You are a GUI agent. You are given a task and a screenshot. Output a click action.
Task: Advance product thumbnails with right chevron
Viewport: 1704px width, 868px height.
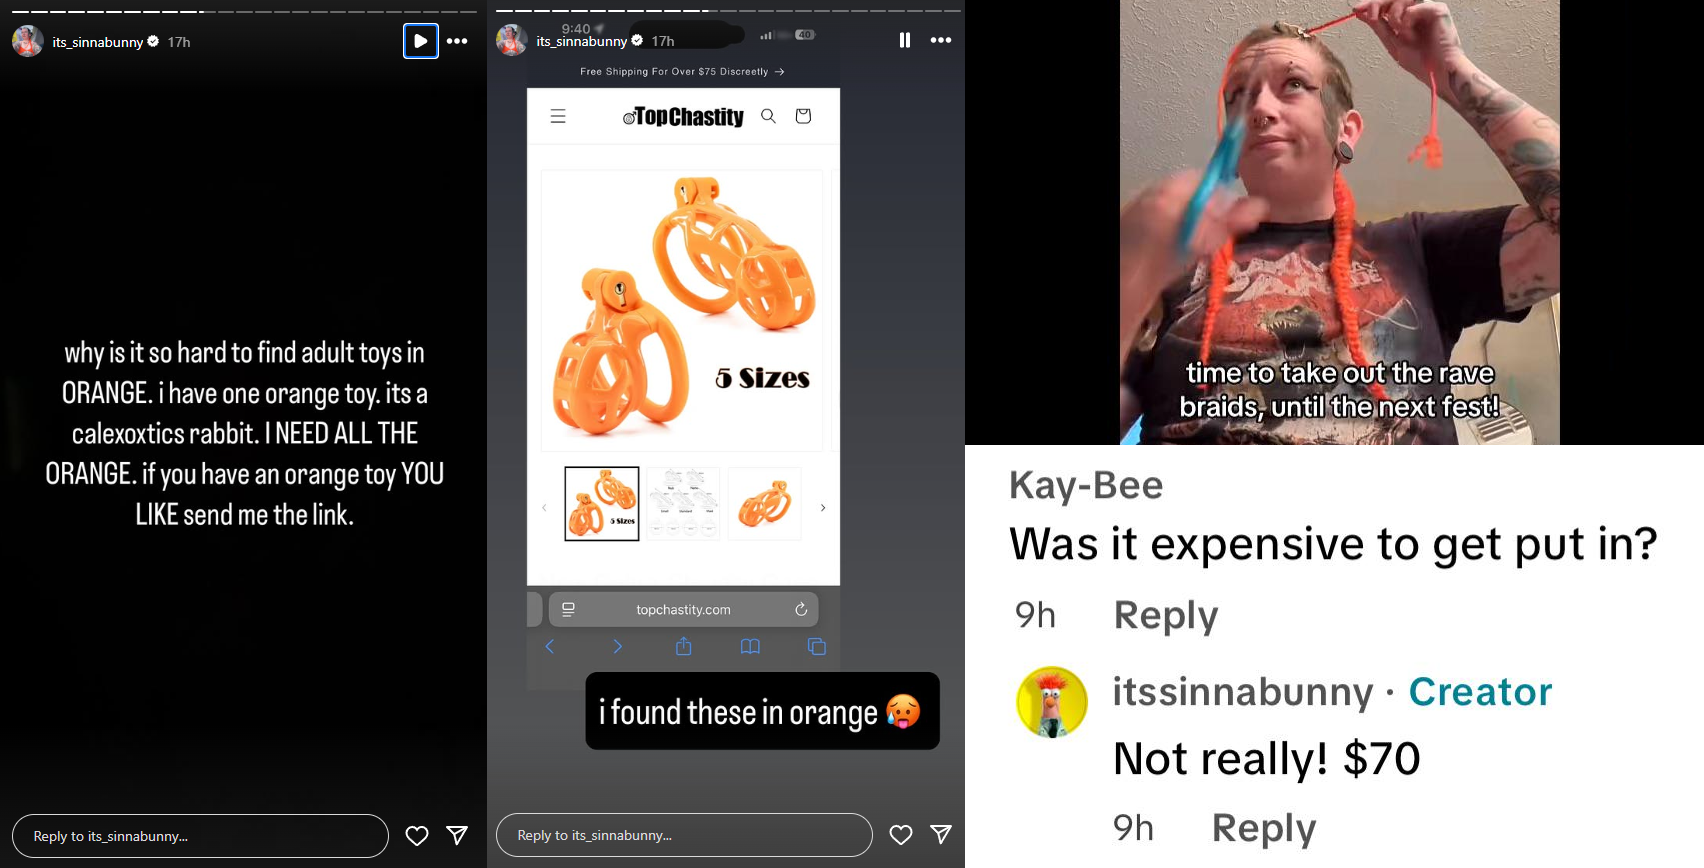[x=823, y=508]
